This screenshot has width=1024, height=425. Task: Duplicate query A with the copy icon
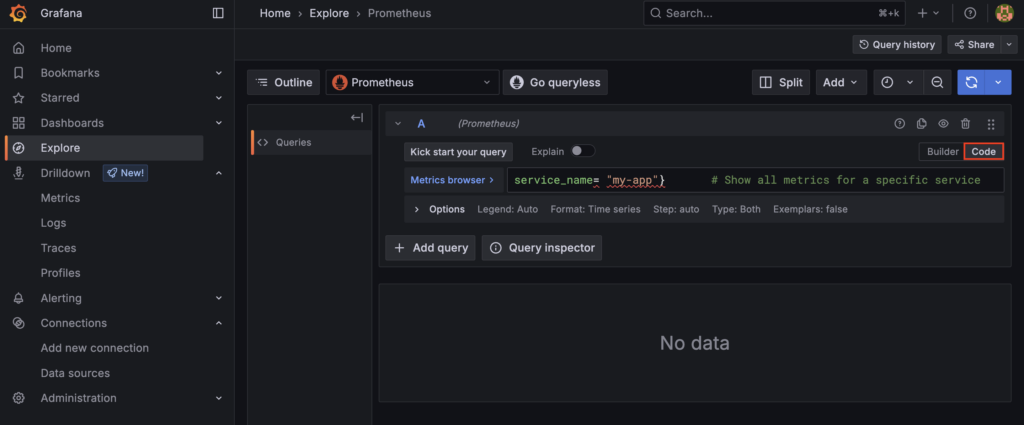pos(921,124)
